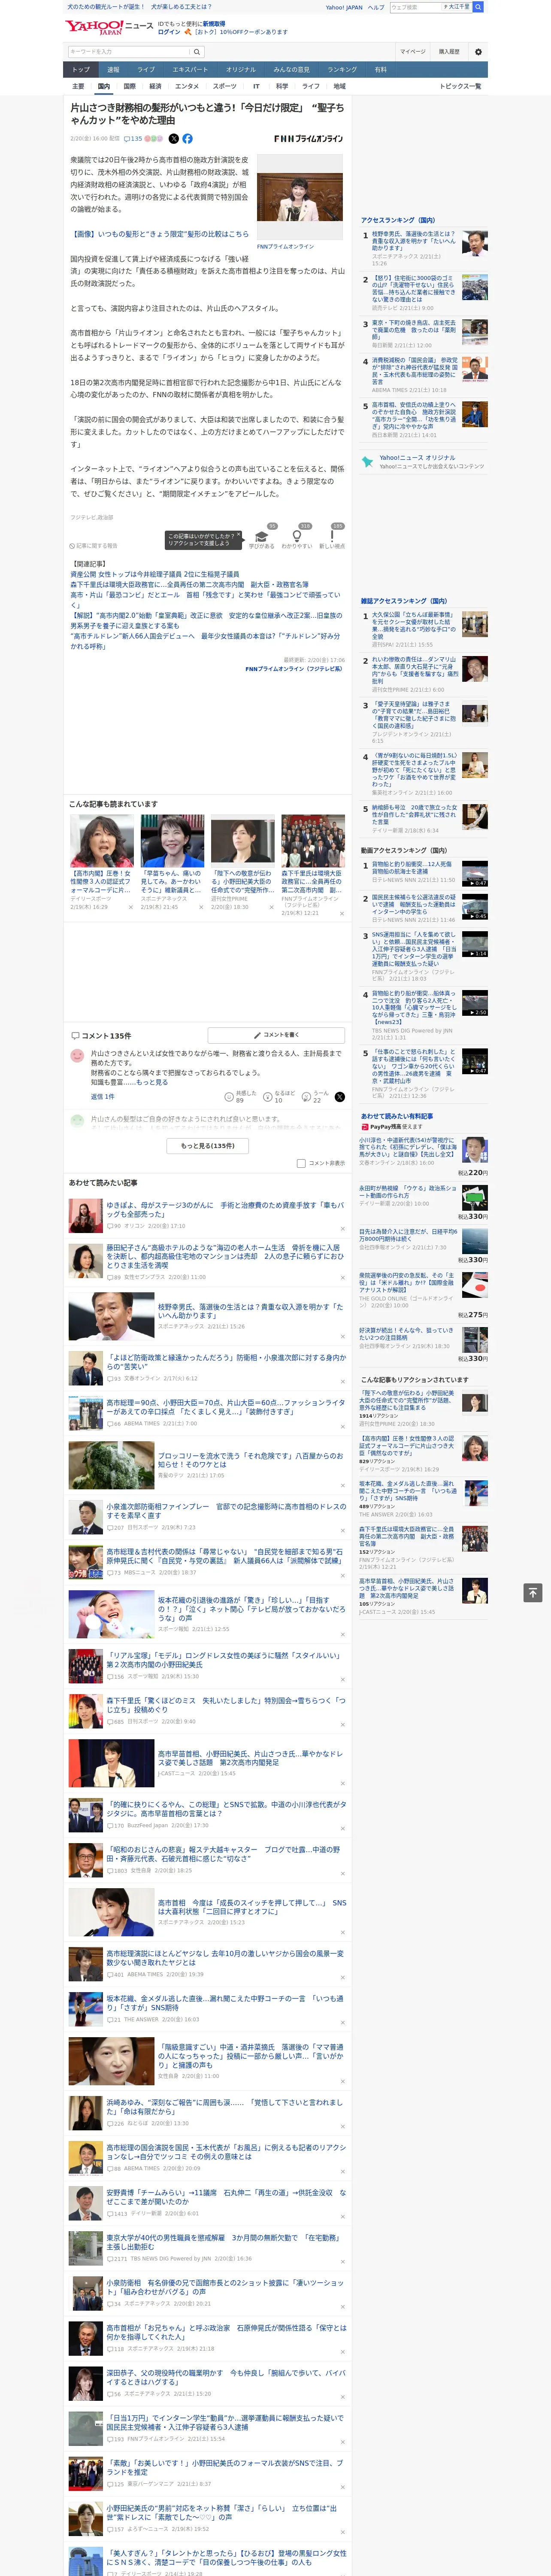The image size is (551, 2576).
Task: Click the ログイン link
Action: pos(169,32)
